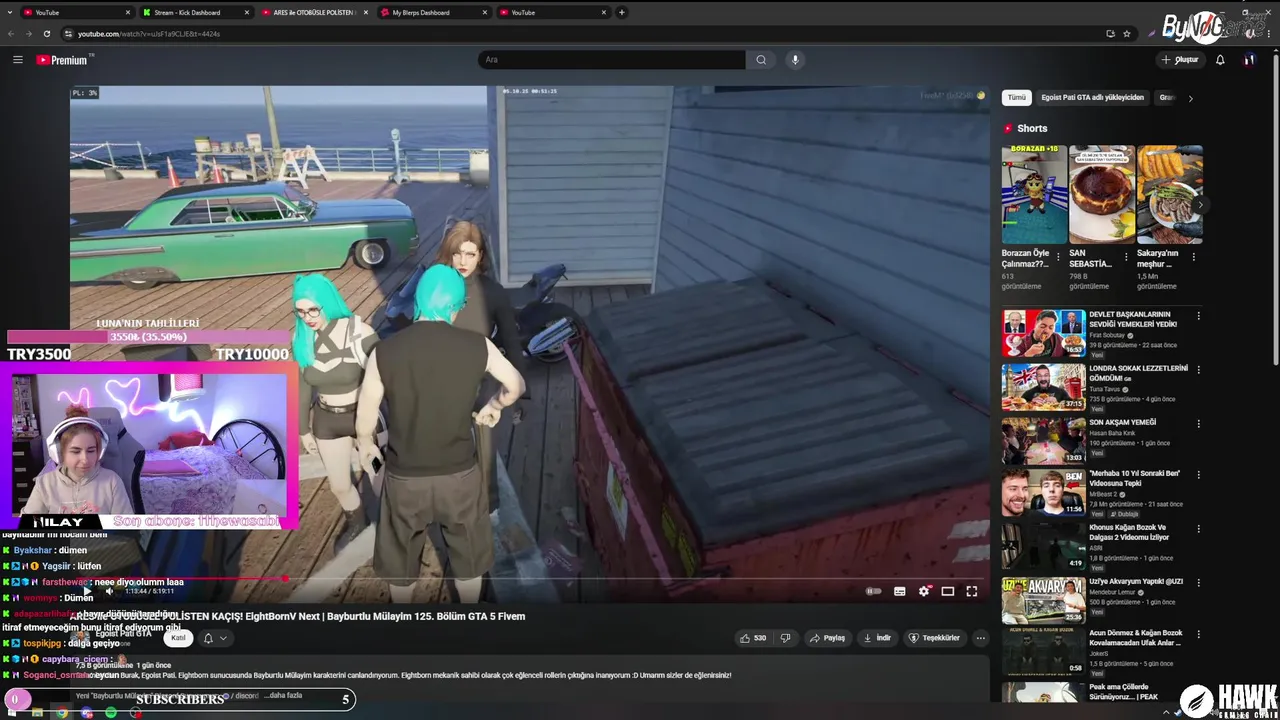Click the Katıl join button
Viewport: 1280px width, 720px height.
coord(178,638)
